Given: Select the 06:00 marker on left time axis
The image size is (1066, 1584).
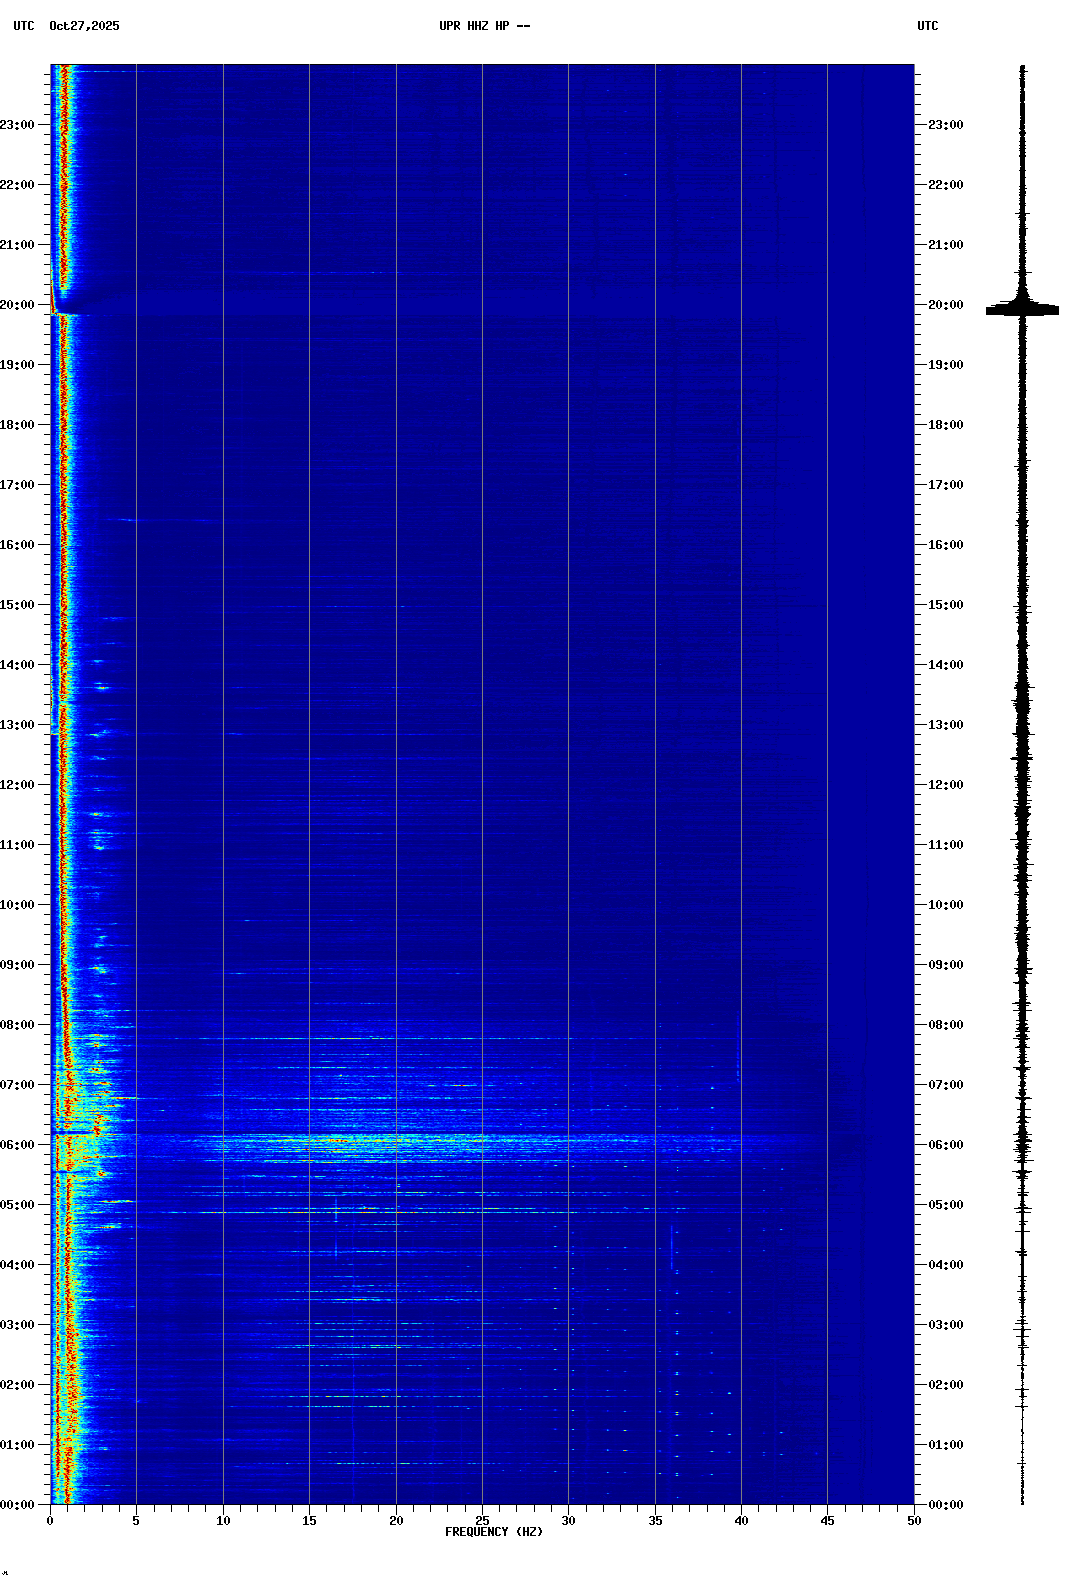Looking at the screenshot, I should (17, 1145).
